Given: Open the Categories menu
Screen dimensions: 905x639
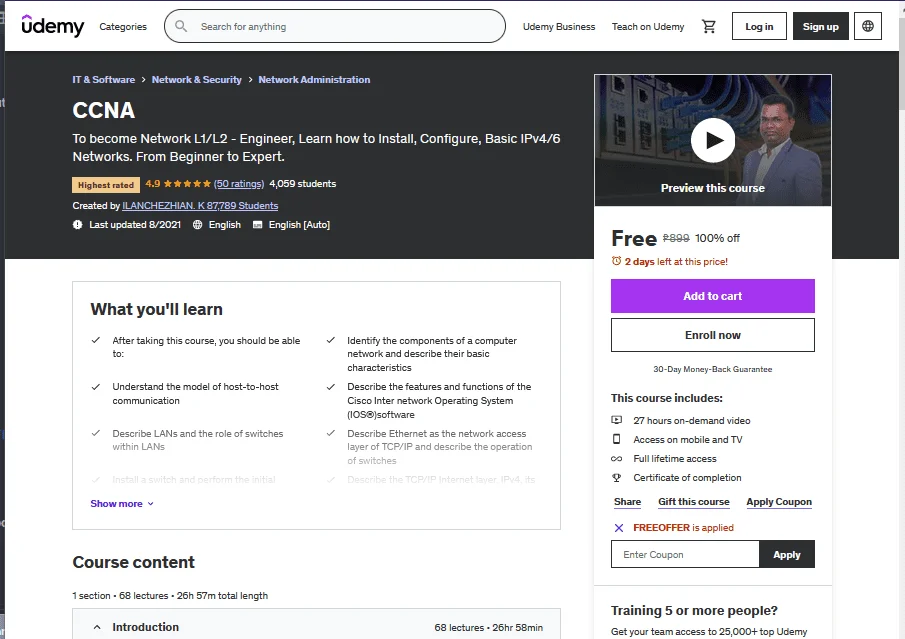Looking at the screenshot, I should (123, 27).
